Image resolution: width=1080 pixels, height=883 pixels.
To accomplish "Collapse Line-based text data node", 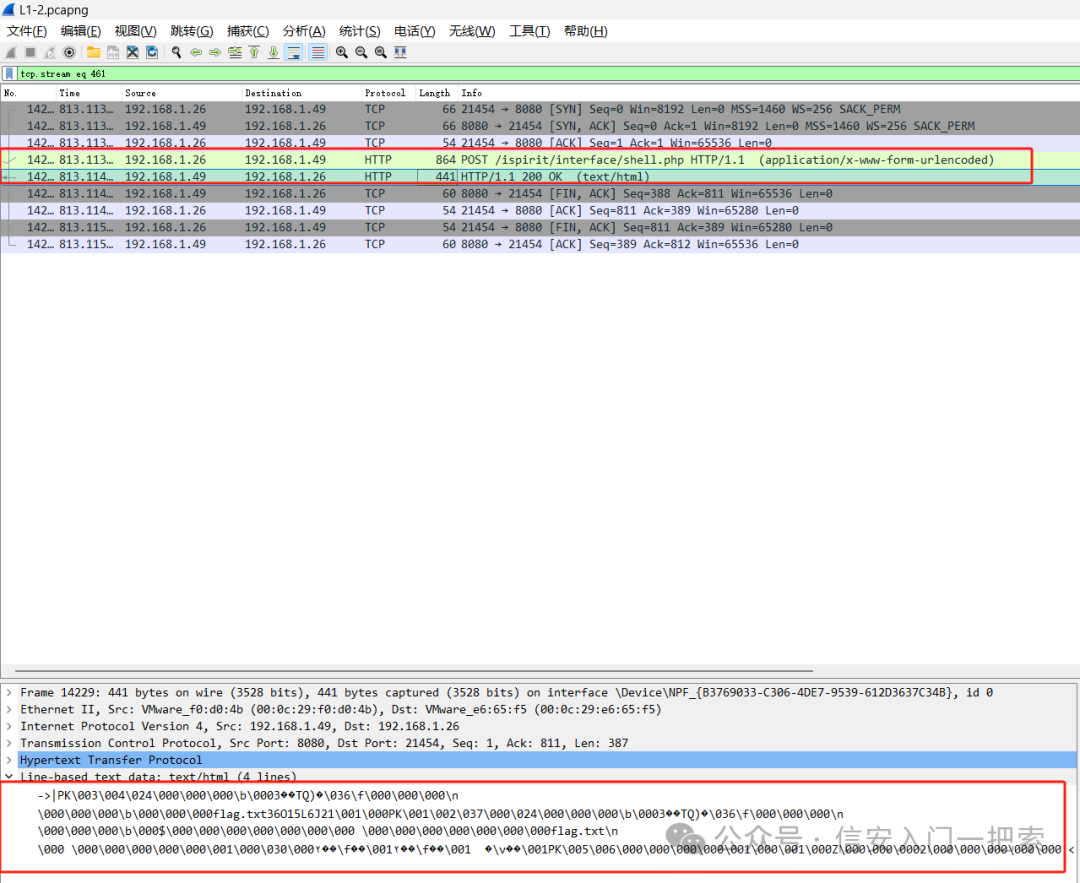I will (9, 777).
